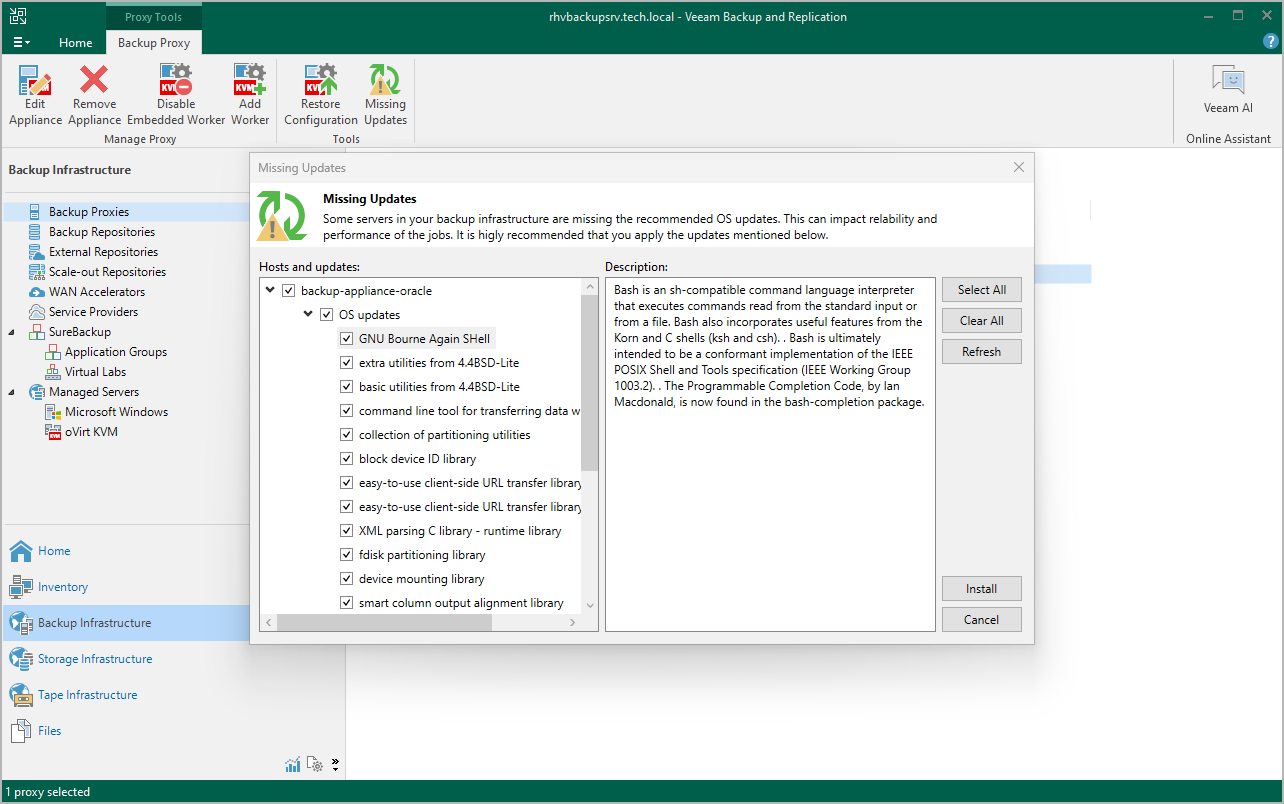Select Application Groups under SureBackup
The width and height of the screenshot is (1284, 804).
tap(116, 352)
